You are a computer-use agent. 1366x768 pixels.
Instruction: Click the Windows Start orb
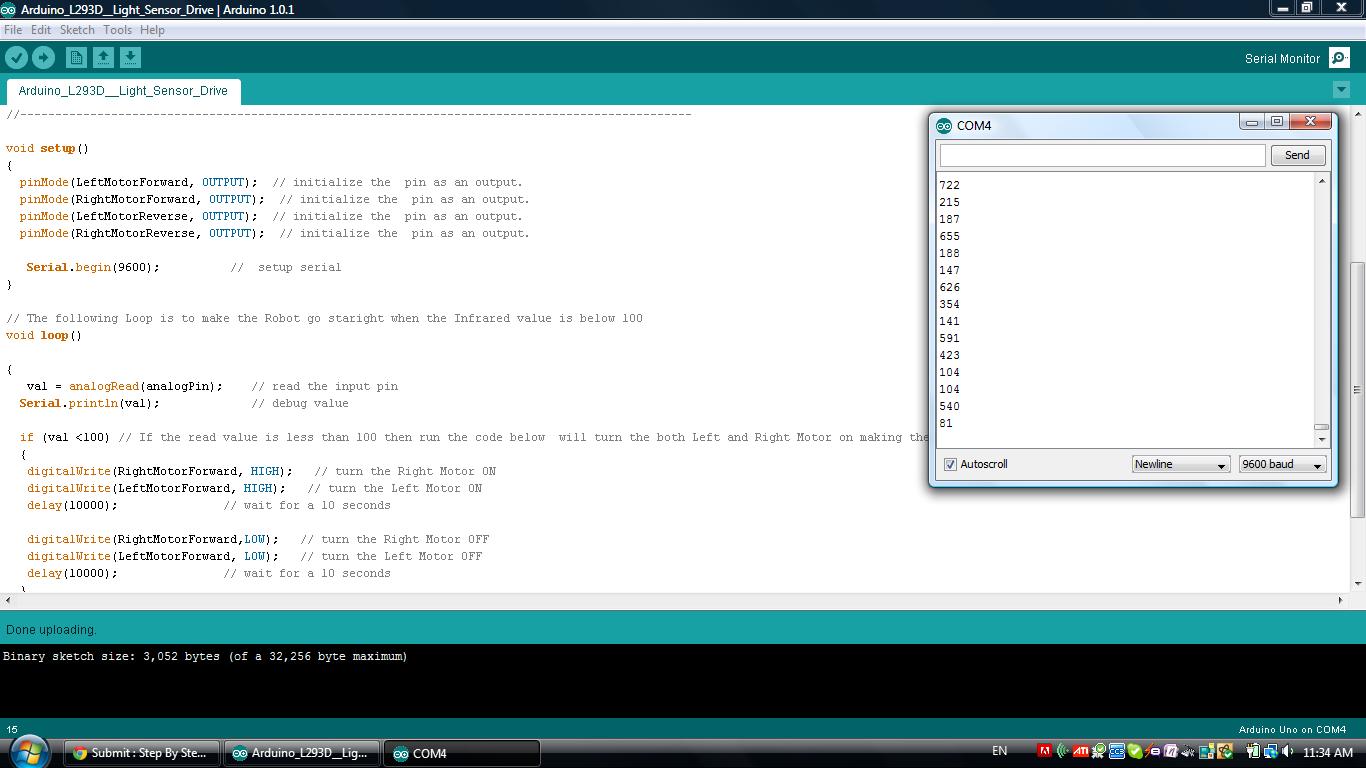27,751
